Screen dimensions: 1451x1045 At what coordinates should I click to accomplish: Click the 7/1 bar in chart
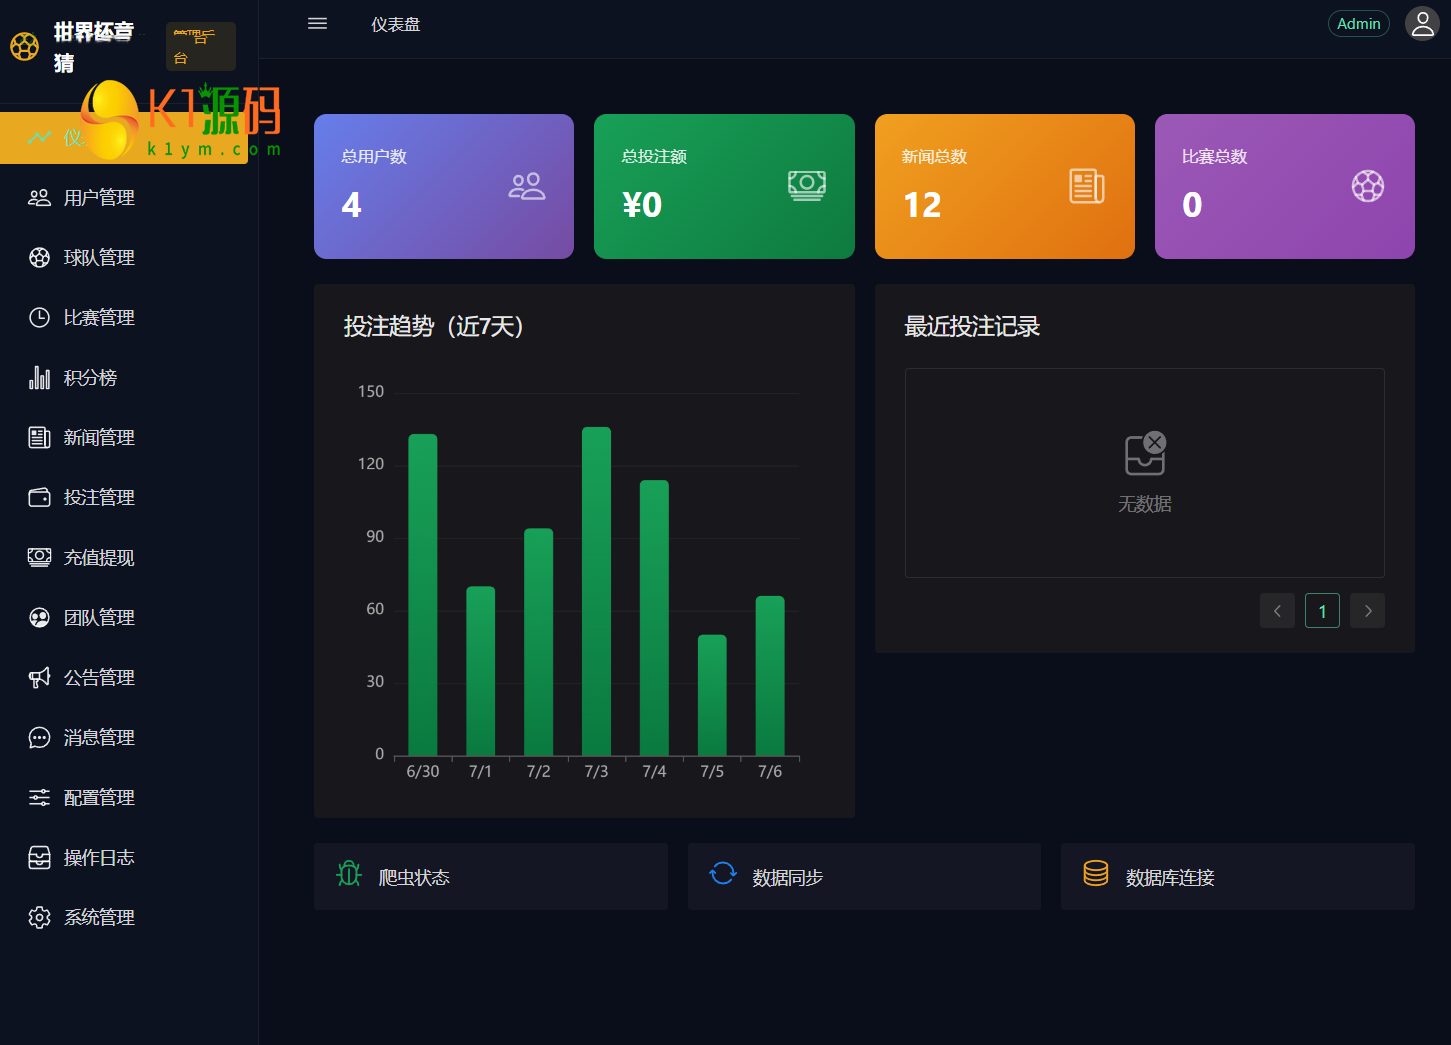tap(481, 671)
